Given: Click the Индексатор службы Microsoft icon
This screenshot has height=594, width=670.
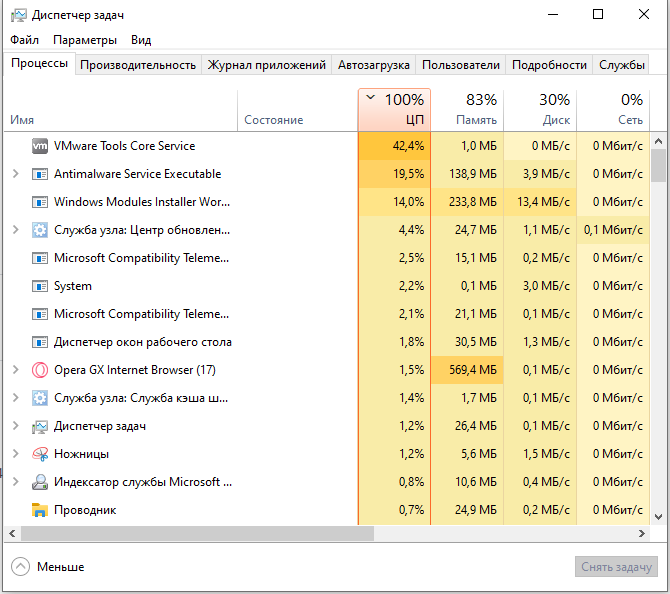Looking at the screenshot, I should pos(40,482).
